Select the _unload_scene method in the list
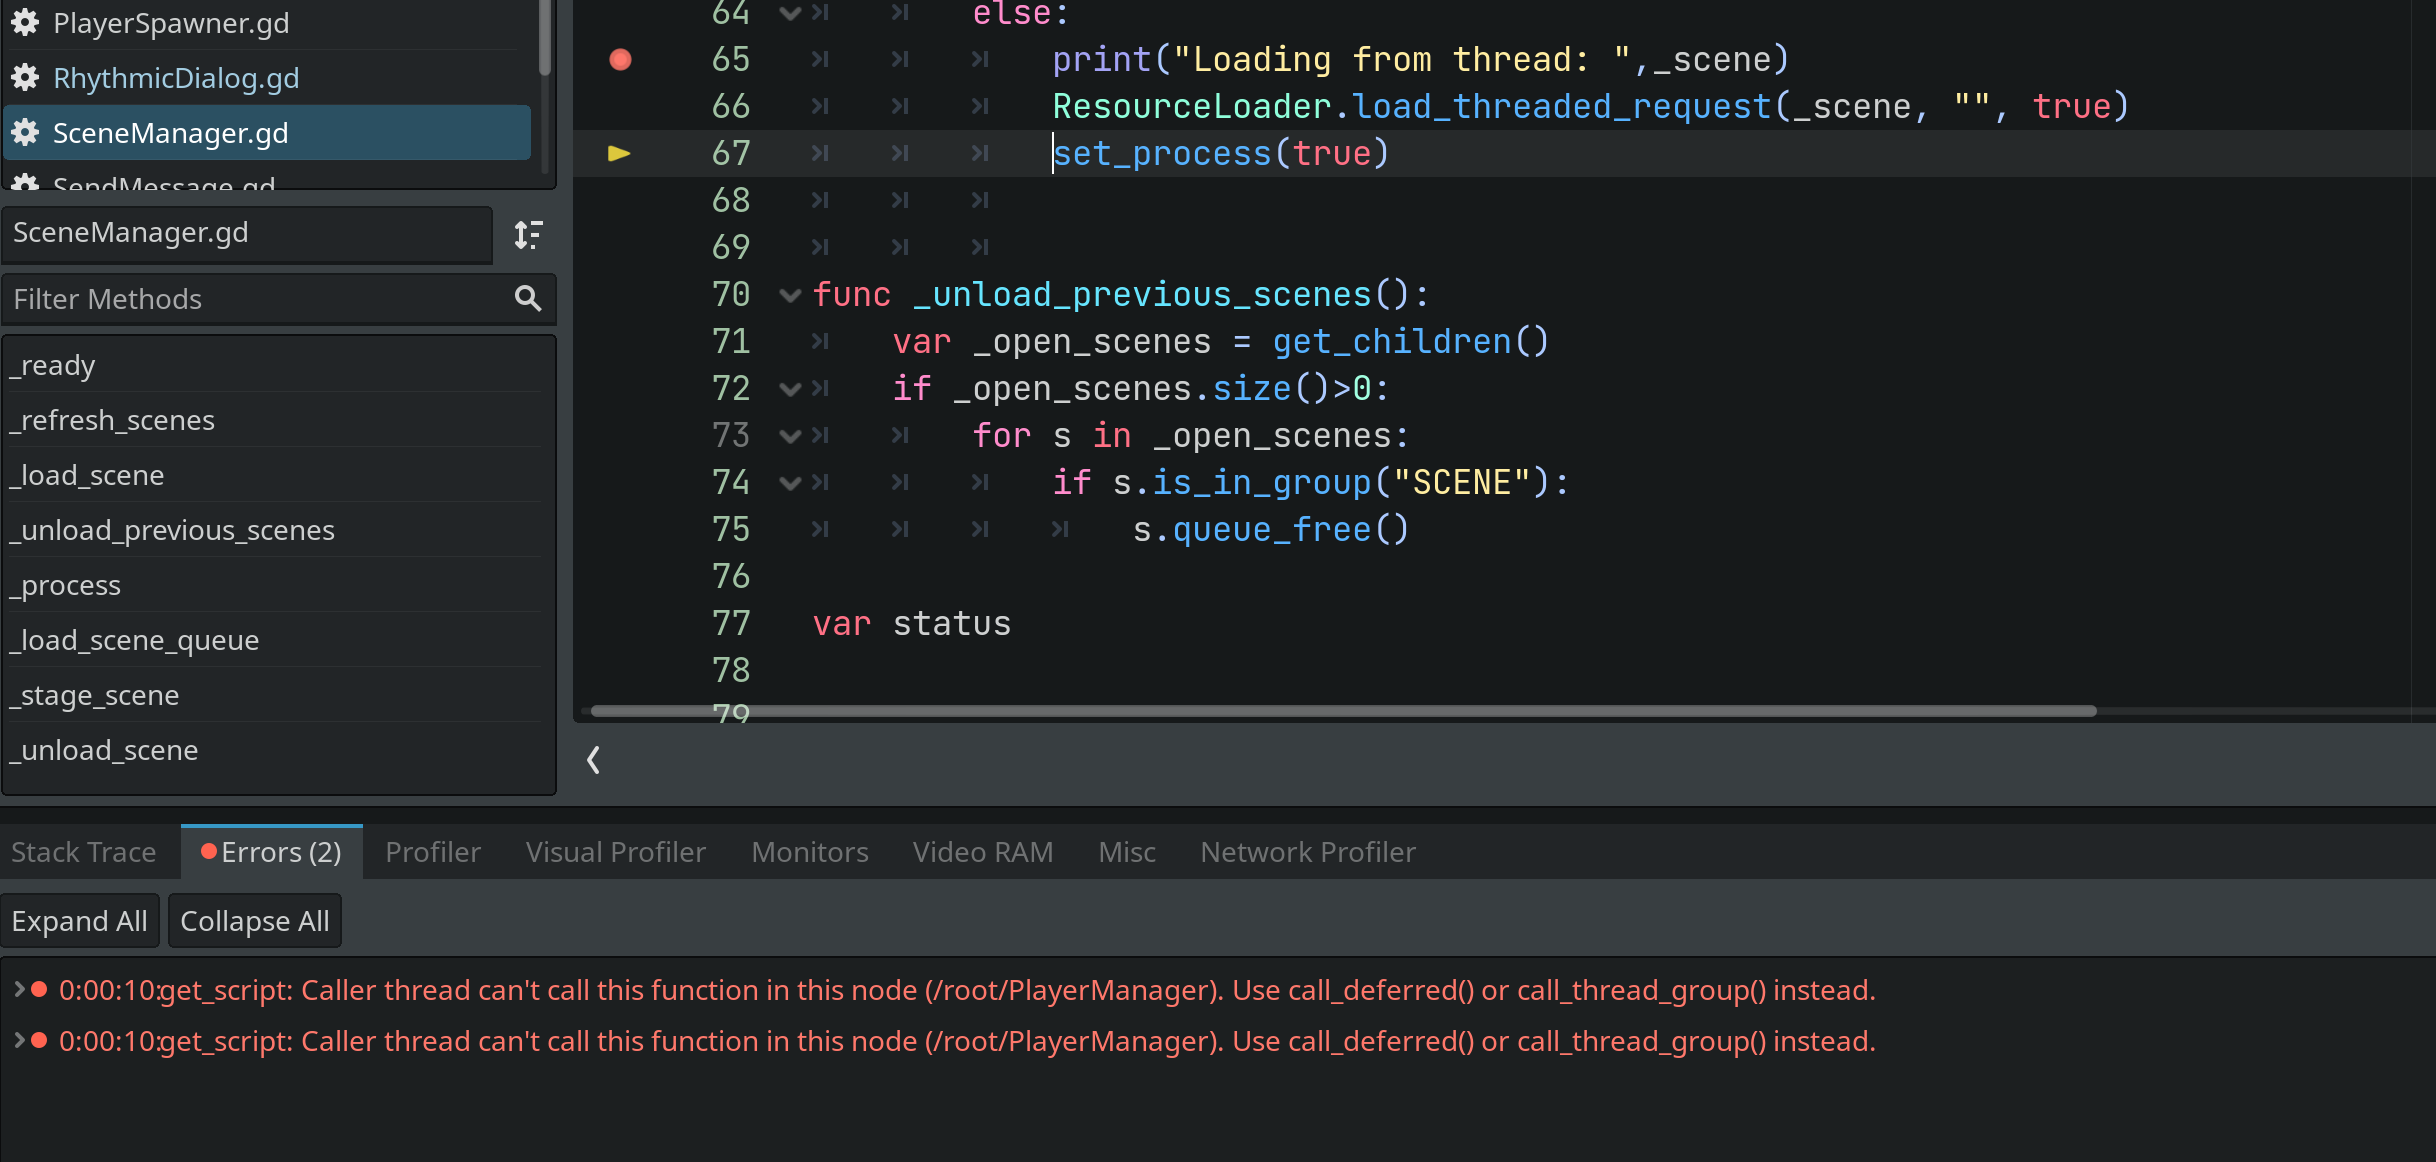This screenshot has width=2436, height=1162. point(103,749)
